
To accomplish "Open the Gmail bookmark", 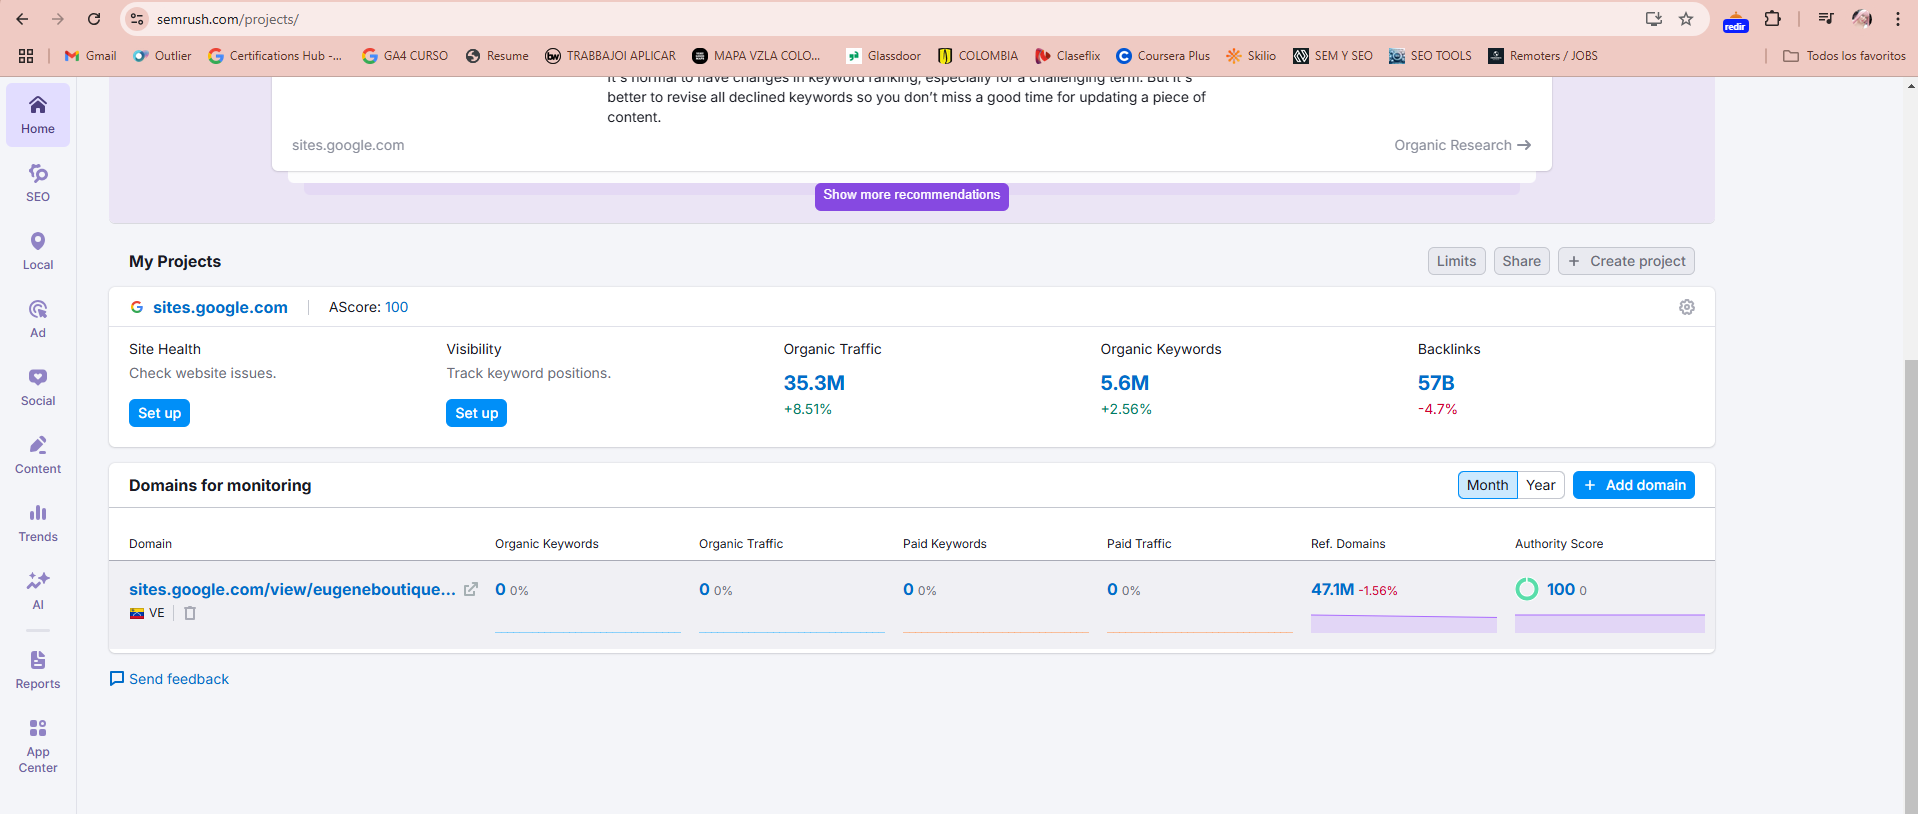I will pyautogui.click(x=91, y=56).
